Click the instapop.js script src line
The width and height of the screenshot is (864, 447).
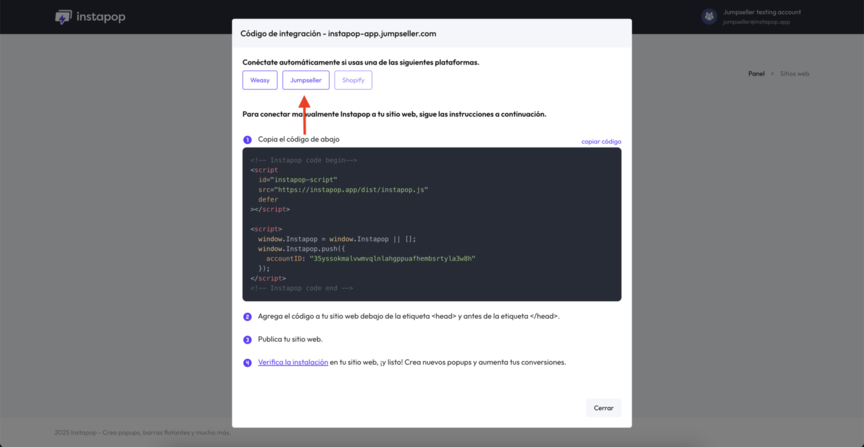pos(343,190)
